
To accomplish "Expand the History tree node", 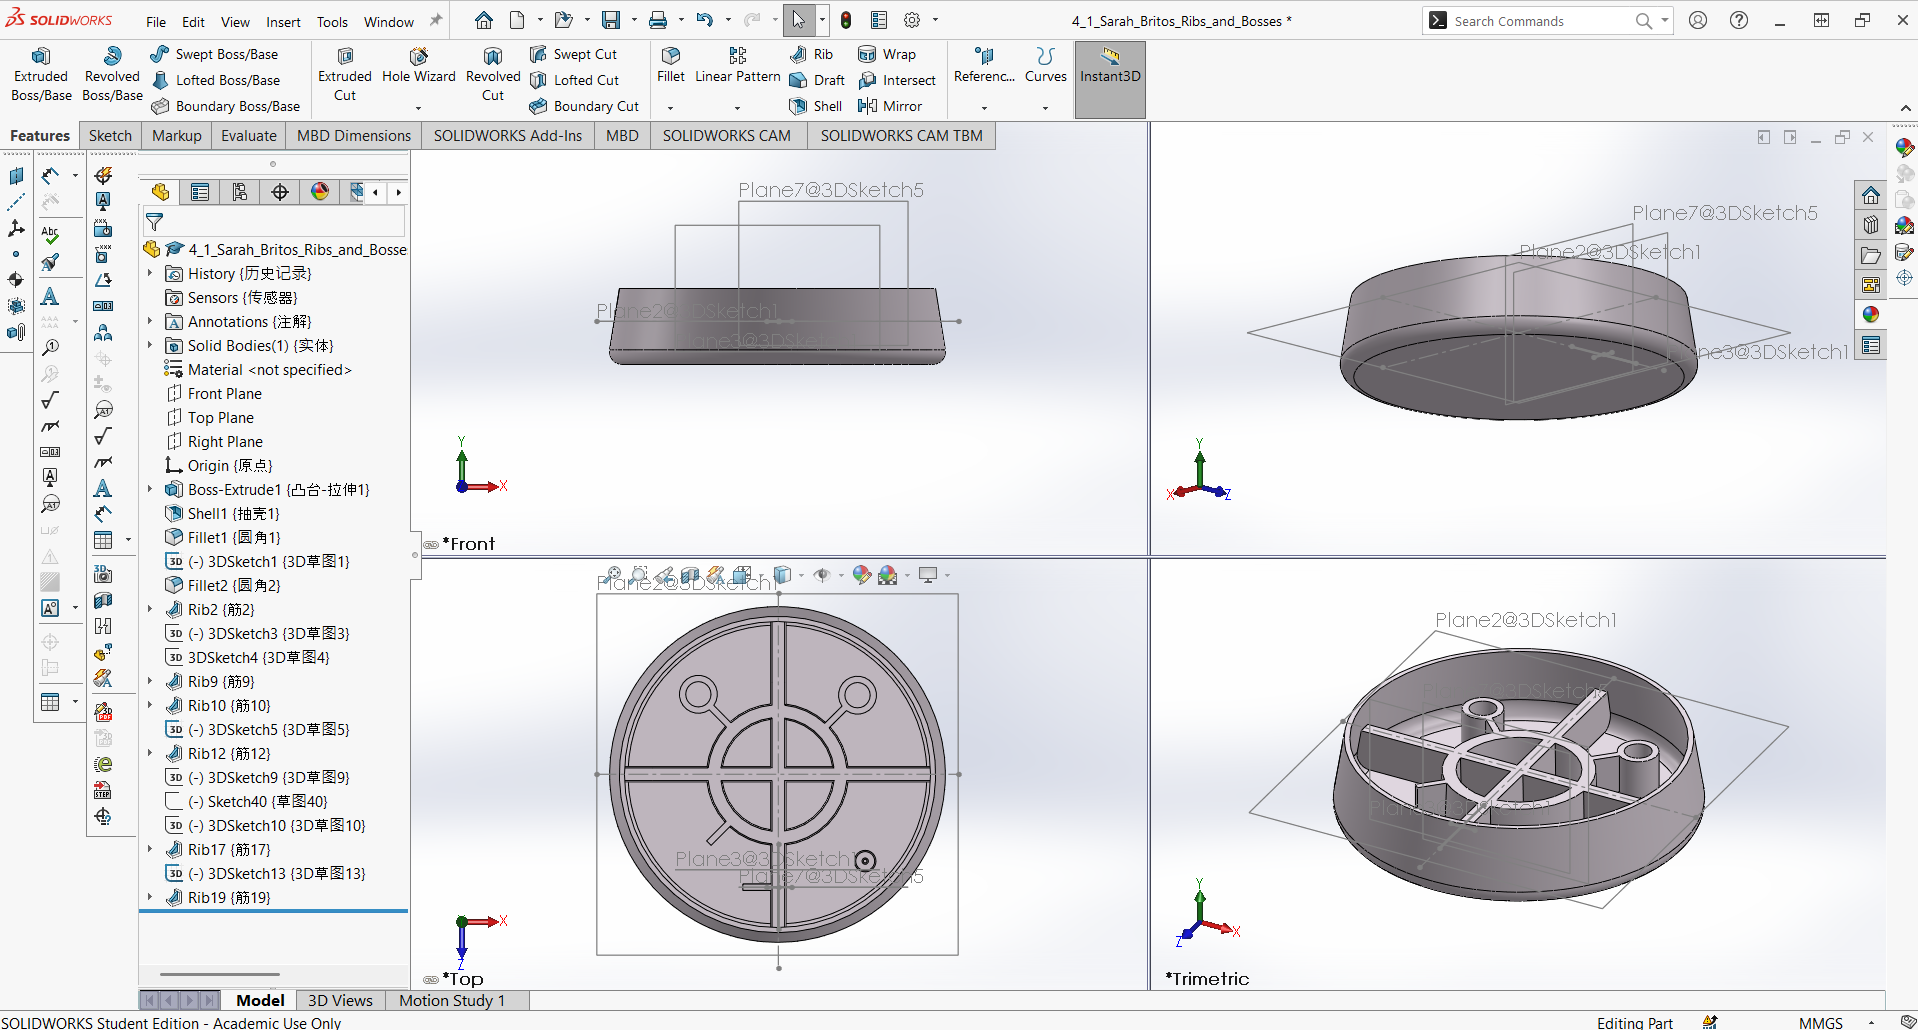I will (150, 273).
